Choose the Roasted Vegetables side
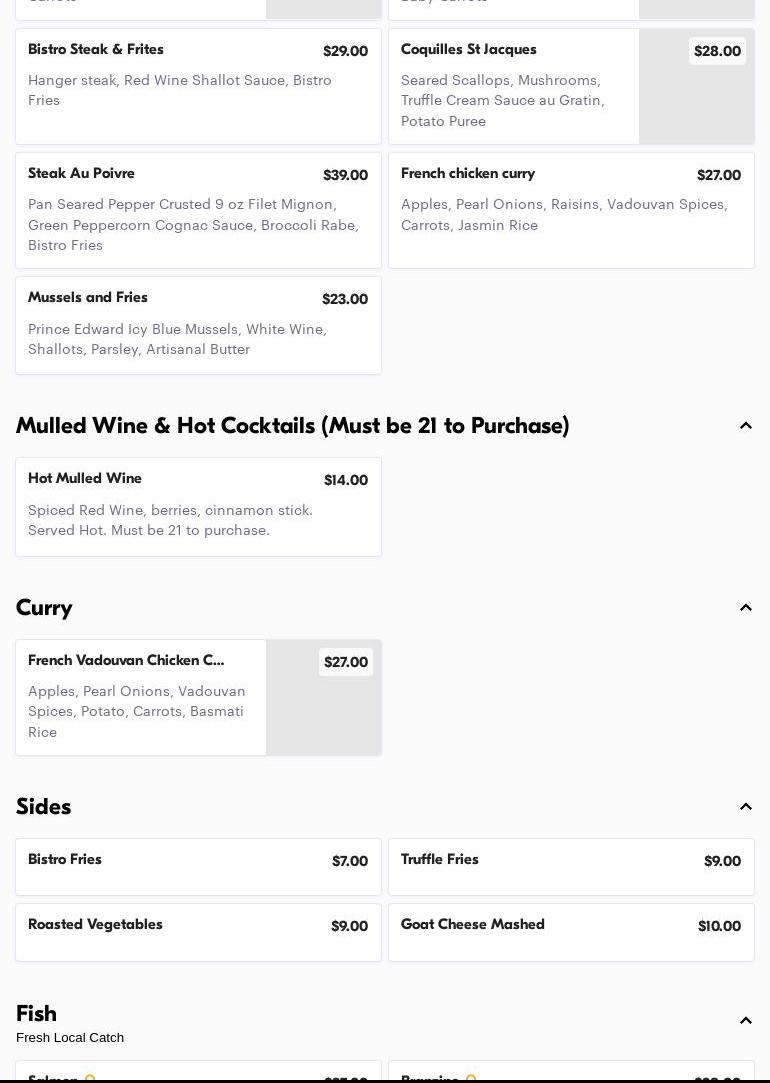The width and height of the screenshot is (770, 1083). (198, 932)
